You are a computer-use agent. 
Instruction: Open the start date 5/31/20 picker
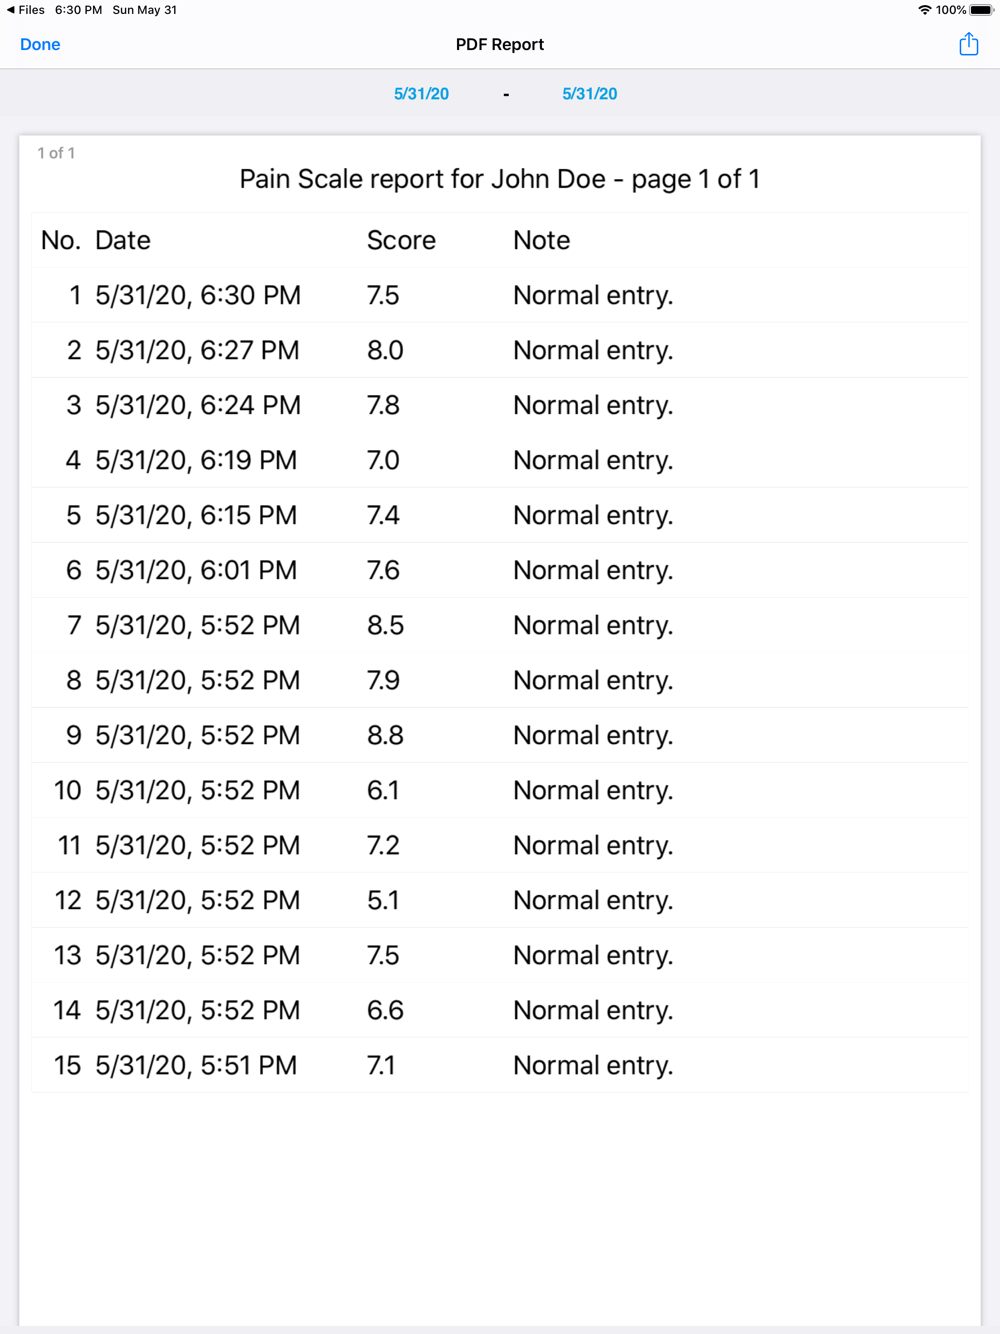coord(421,94)
